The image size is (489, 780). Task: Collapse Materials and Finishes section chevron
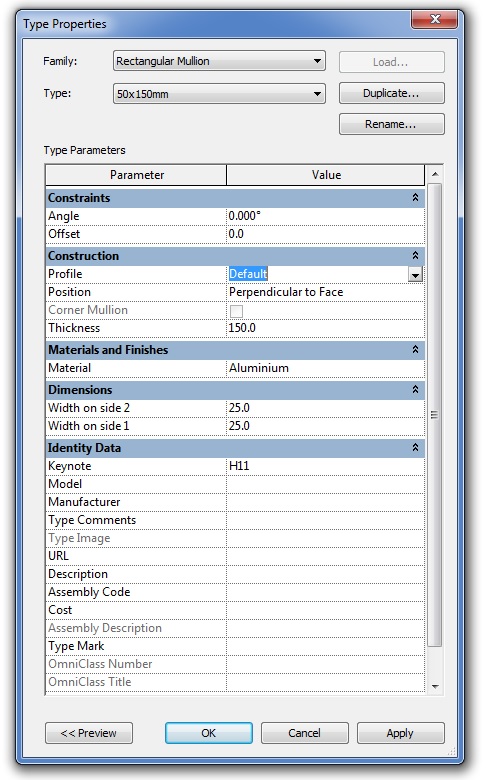[415, 350]
